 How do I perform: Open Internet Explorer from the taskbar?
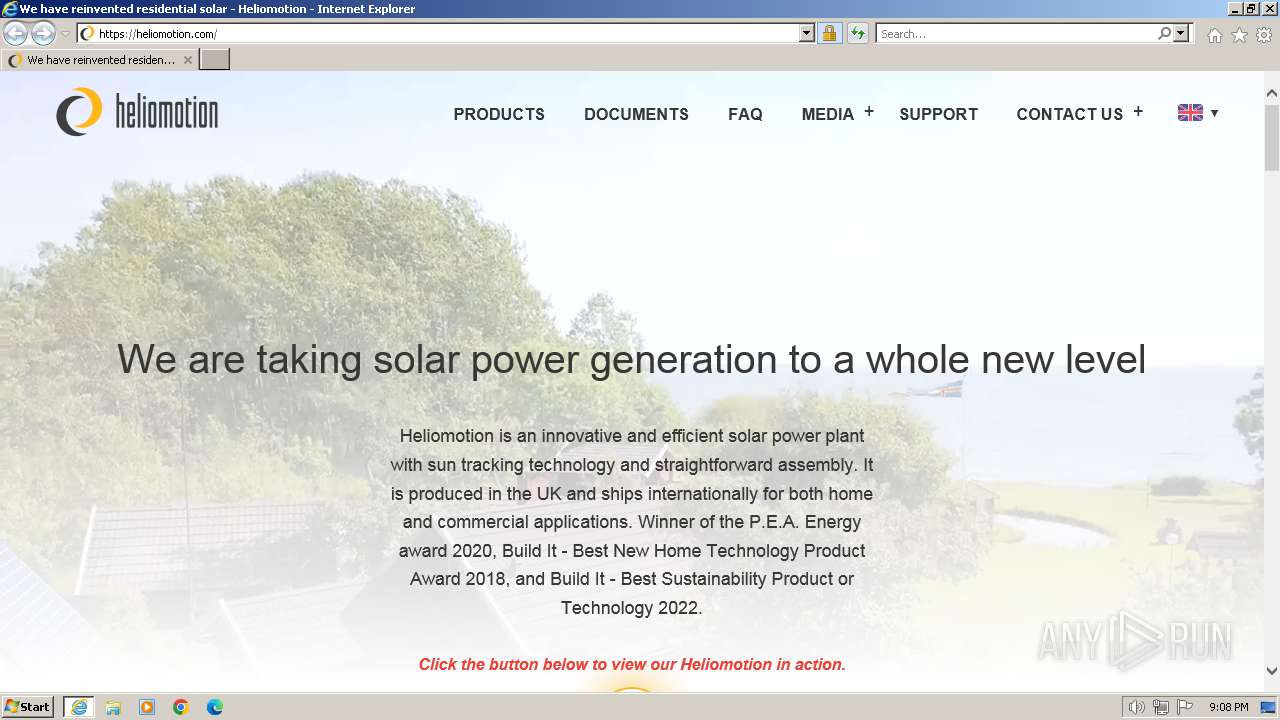79,707
